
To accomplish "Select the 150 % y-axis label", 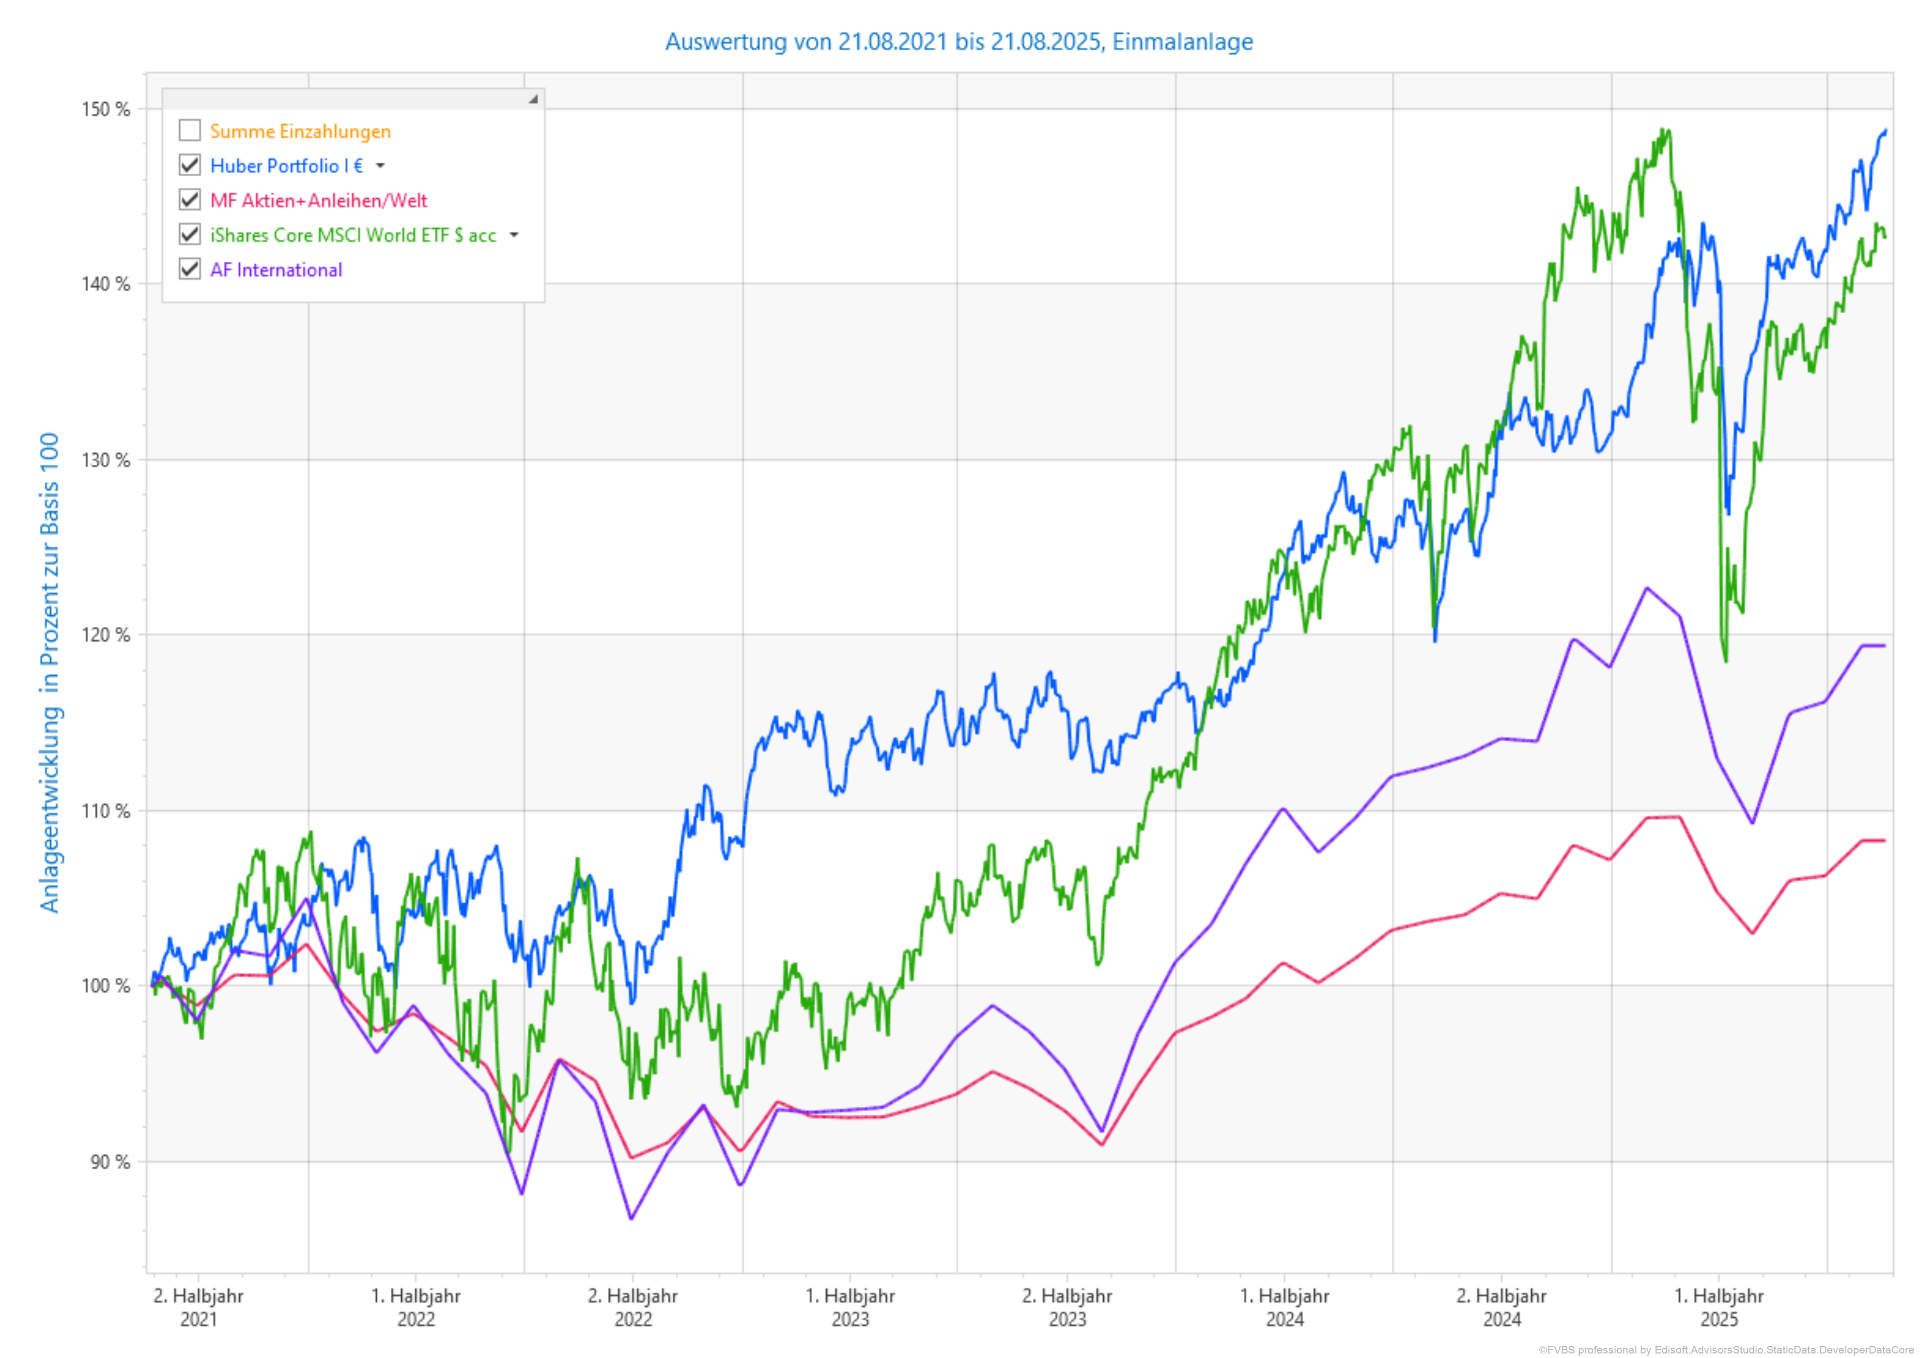I will point(106,109).
